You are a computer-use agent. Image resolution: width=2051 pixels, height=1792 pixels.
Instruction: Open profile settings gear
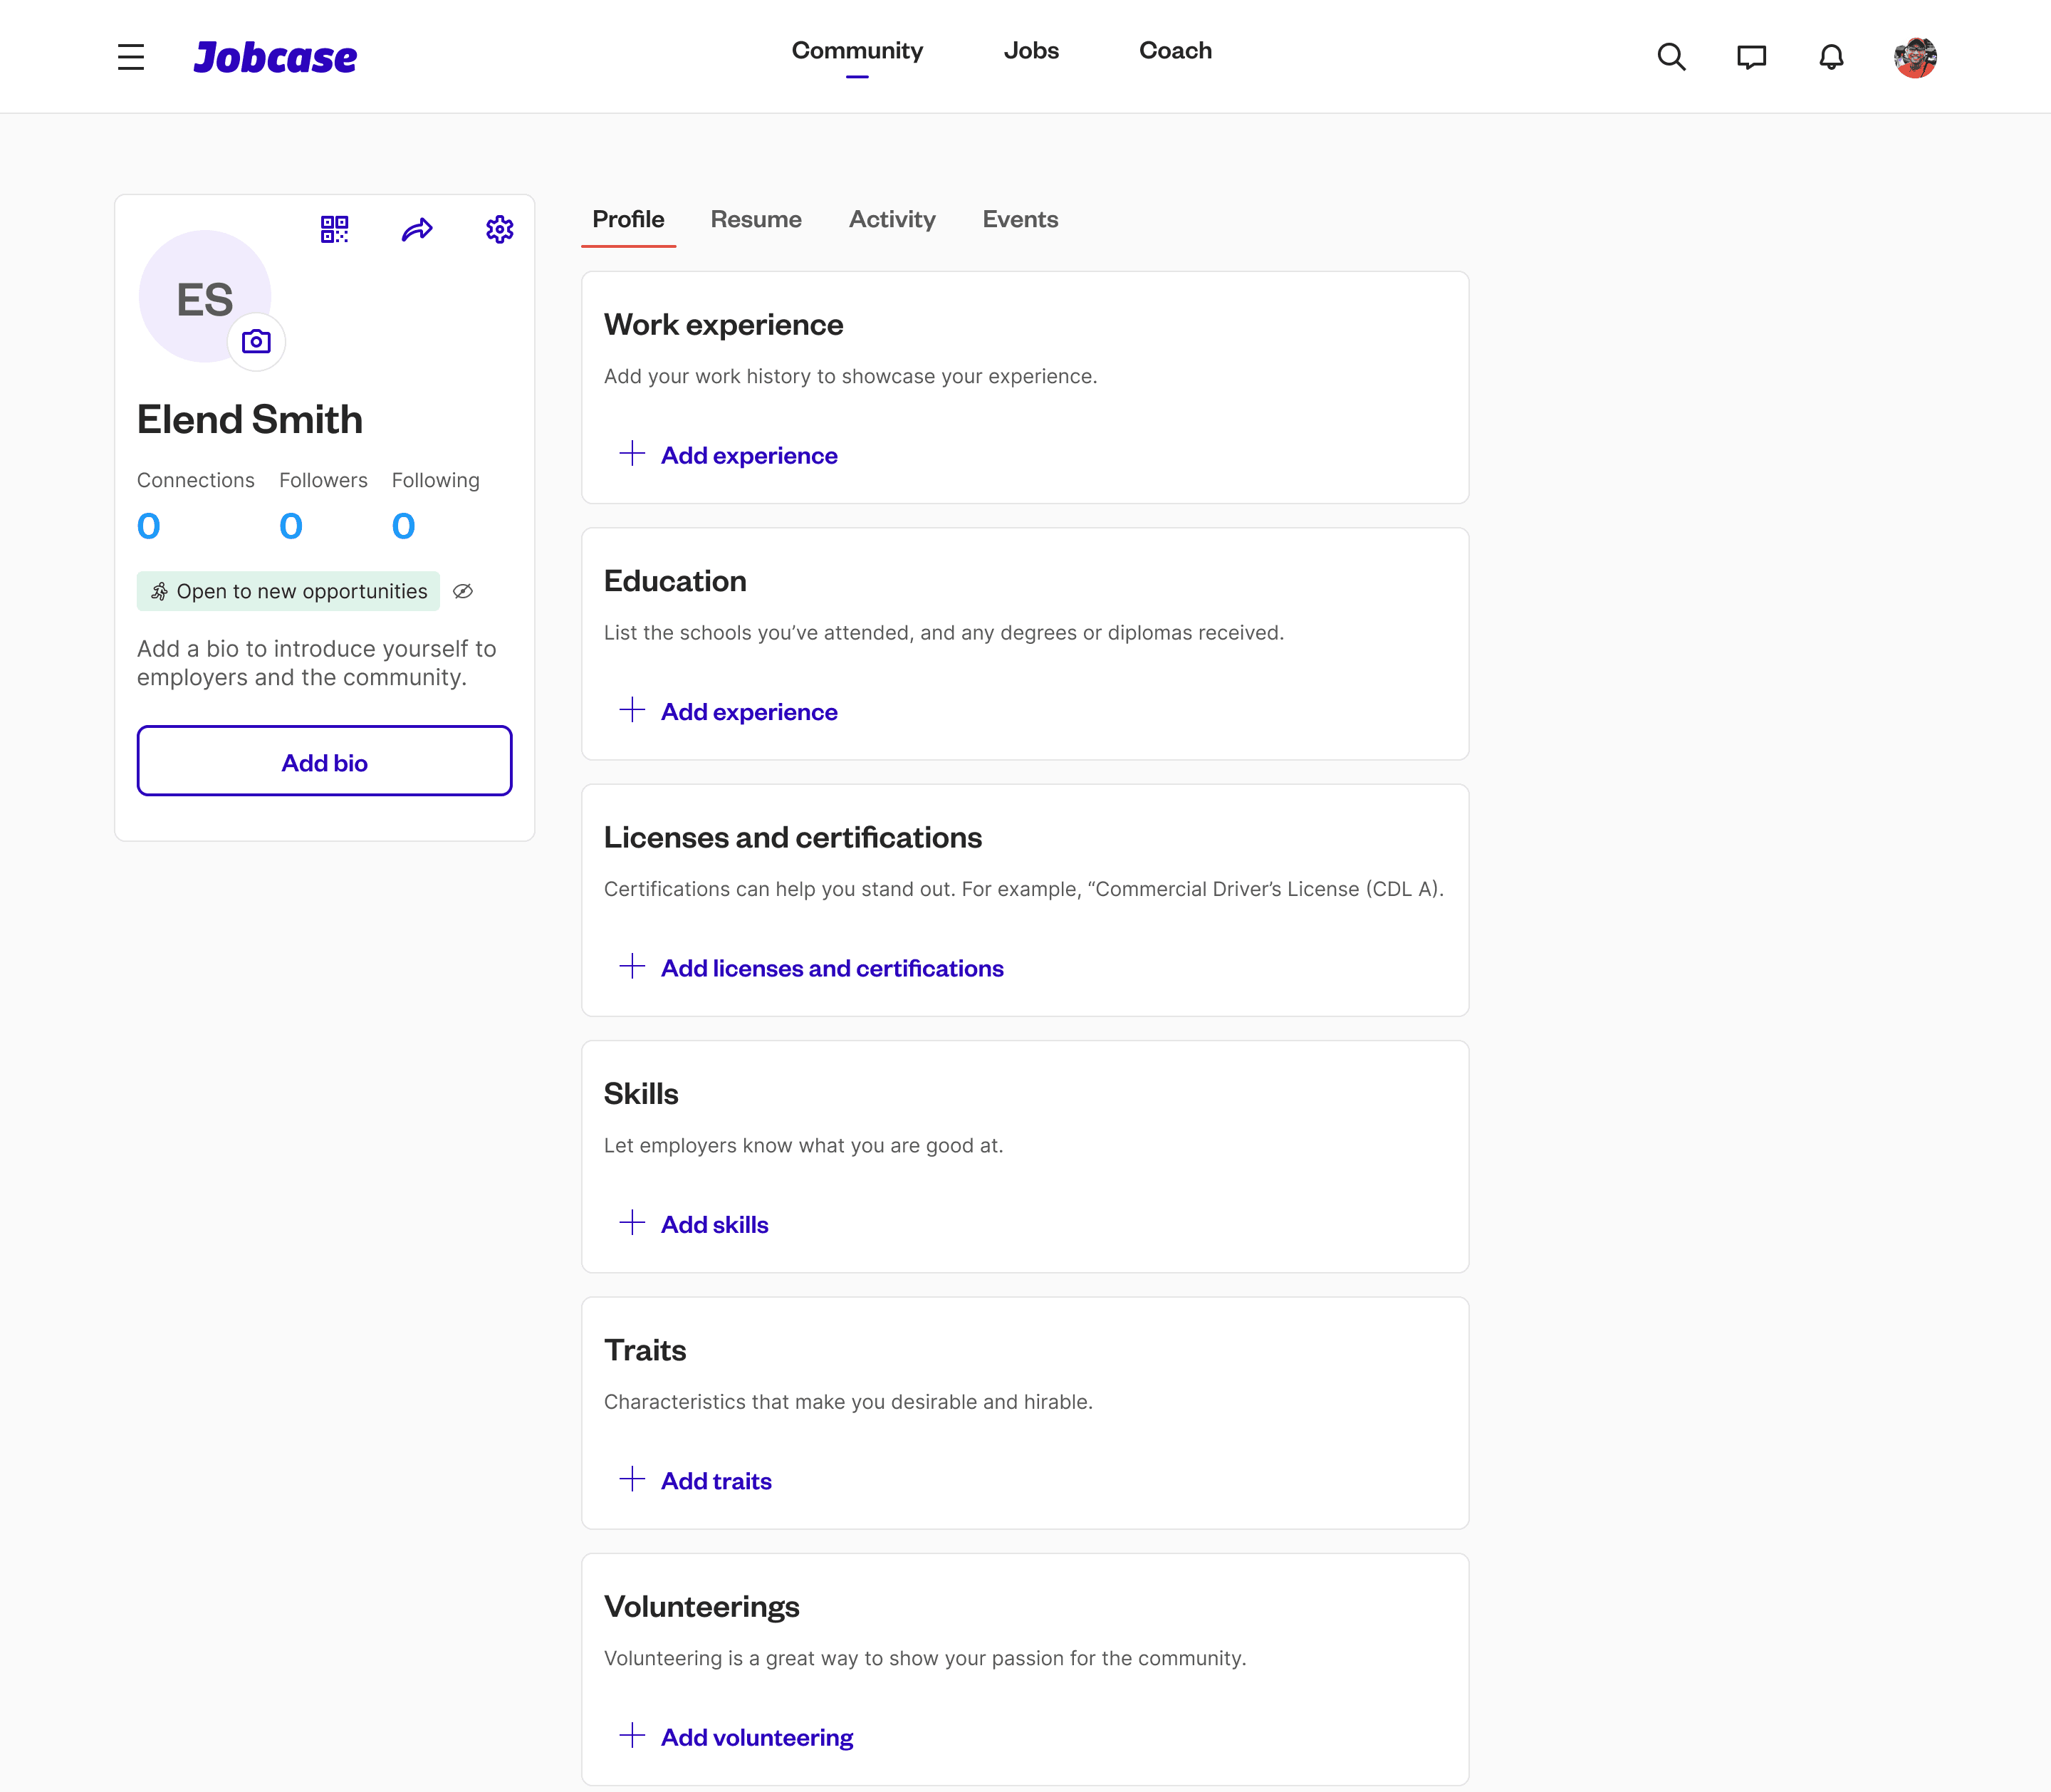pos(500,229)
